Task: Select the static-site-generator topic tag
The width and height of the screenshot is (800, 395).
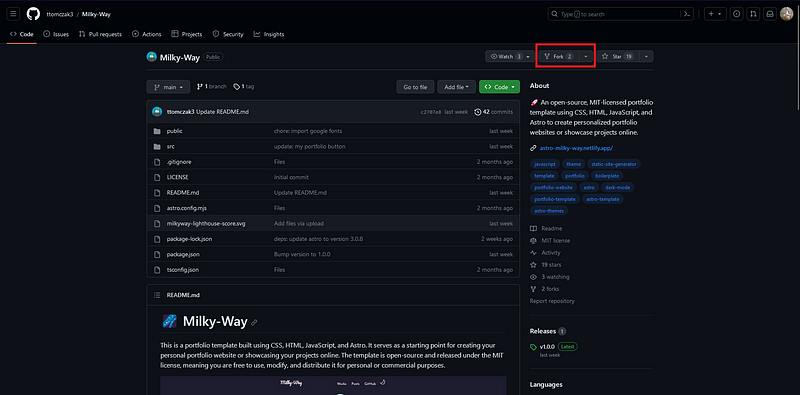Action: point(614,164)
